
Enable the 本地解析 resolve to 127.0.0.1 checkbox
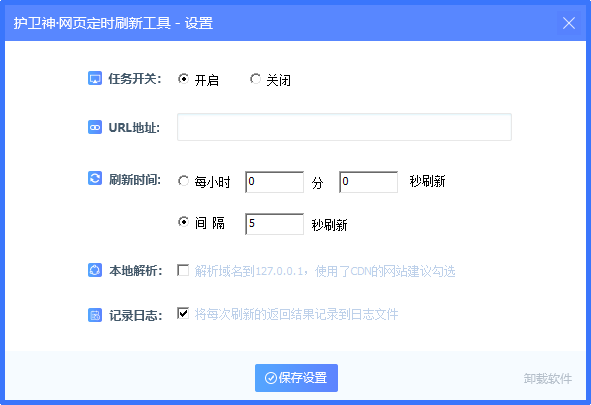183,270
